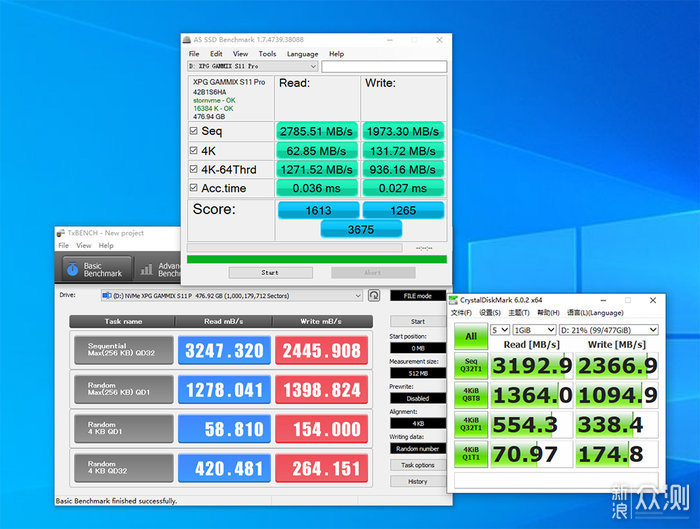The image size is (700, 529).
Task: Click the Disabled Prewrite field
Action: tap(418, 398)
